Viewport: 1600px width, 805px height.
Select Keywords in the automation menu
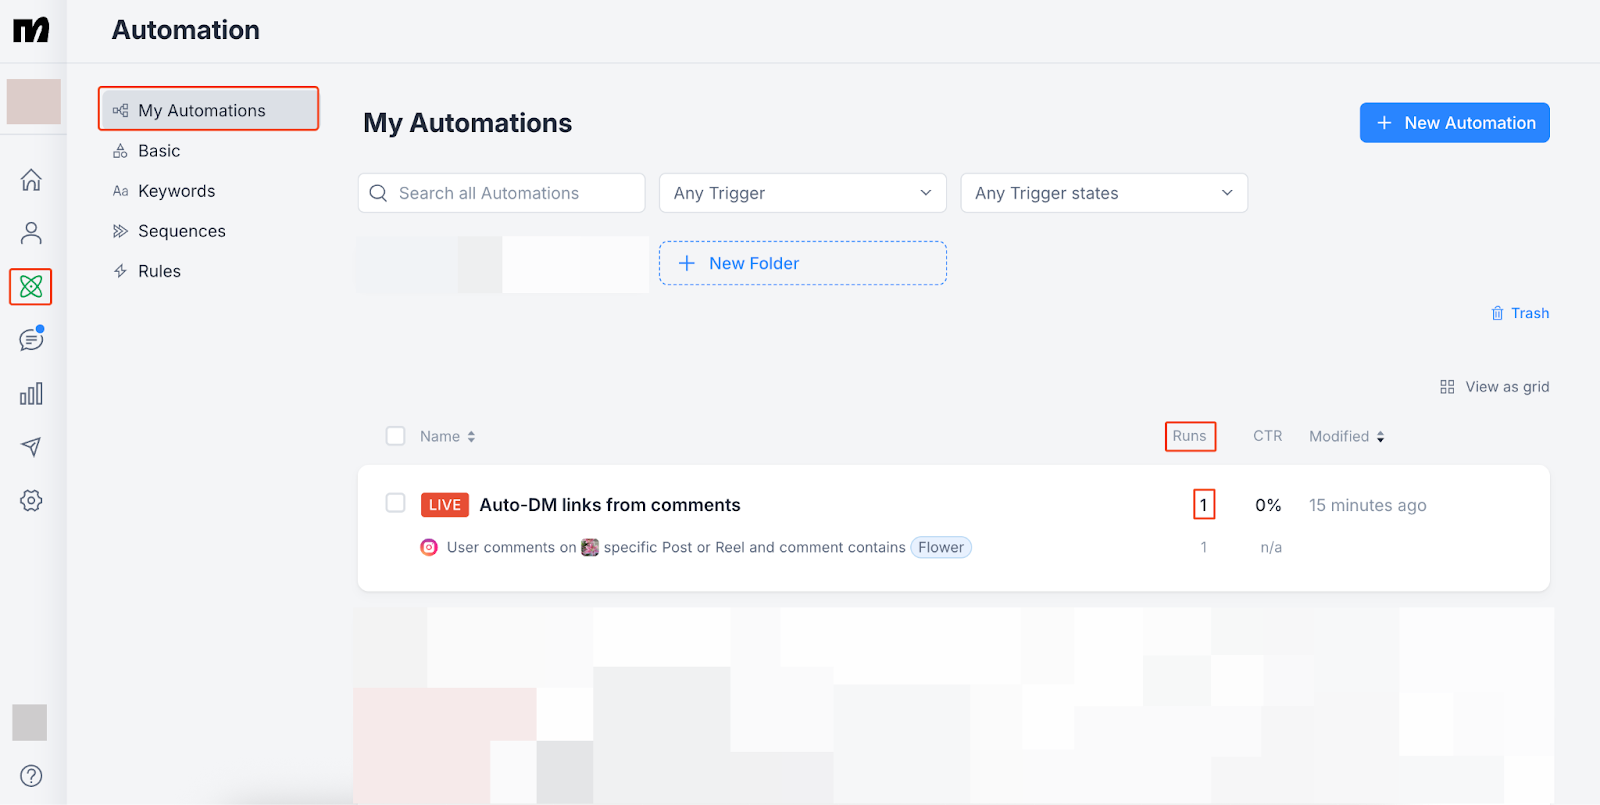click(176, 191)
